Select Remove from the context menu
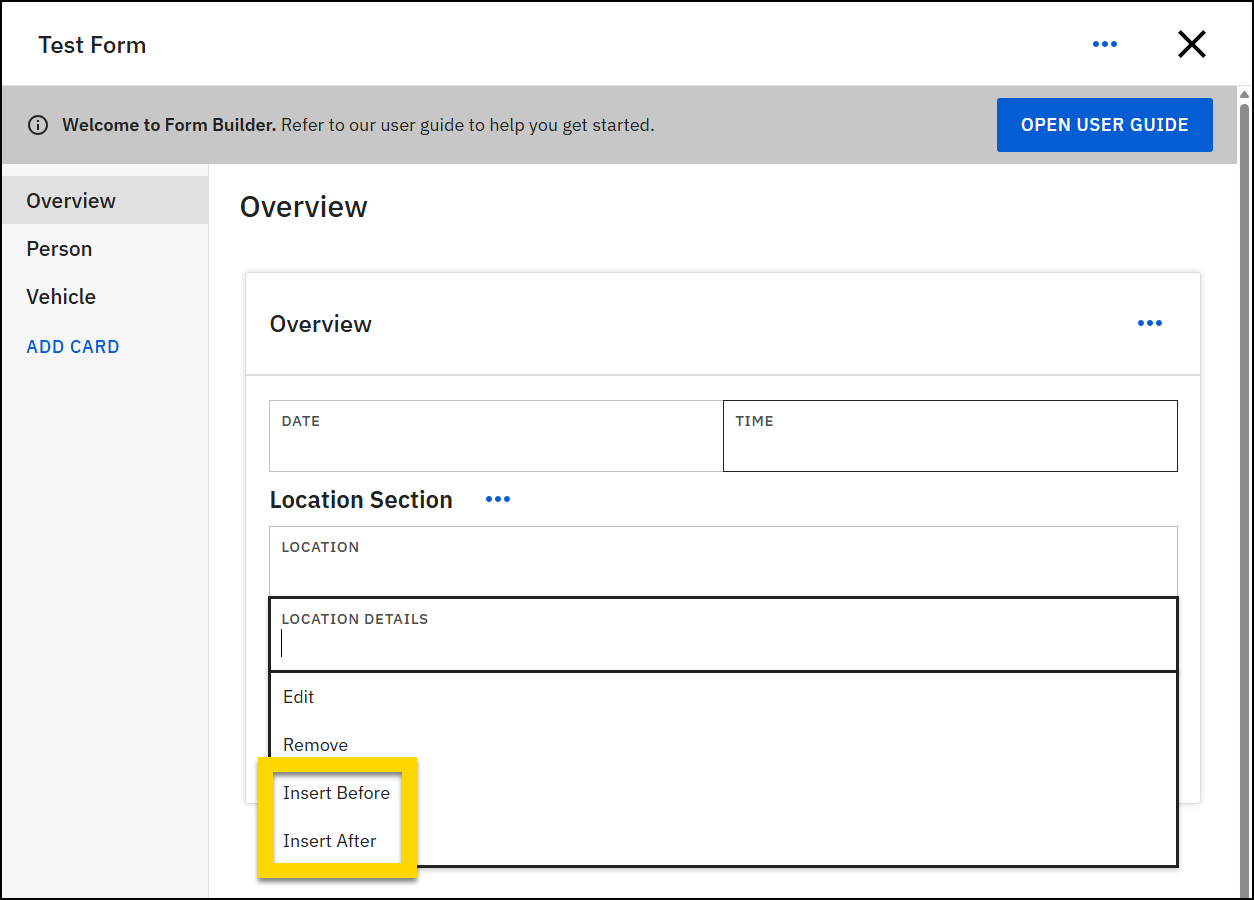Image resolution: width=1254 pixels, height=900 pixels. [315, 744]
